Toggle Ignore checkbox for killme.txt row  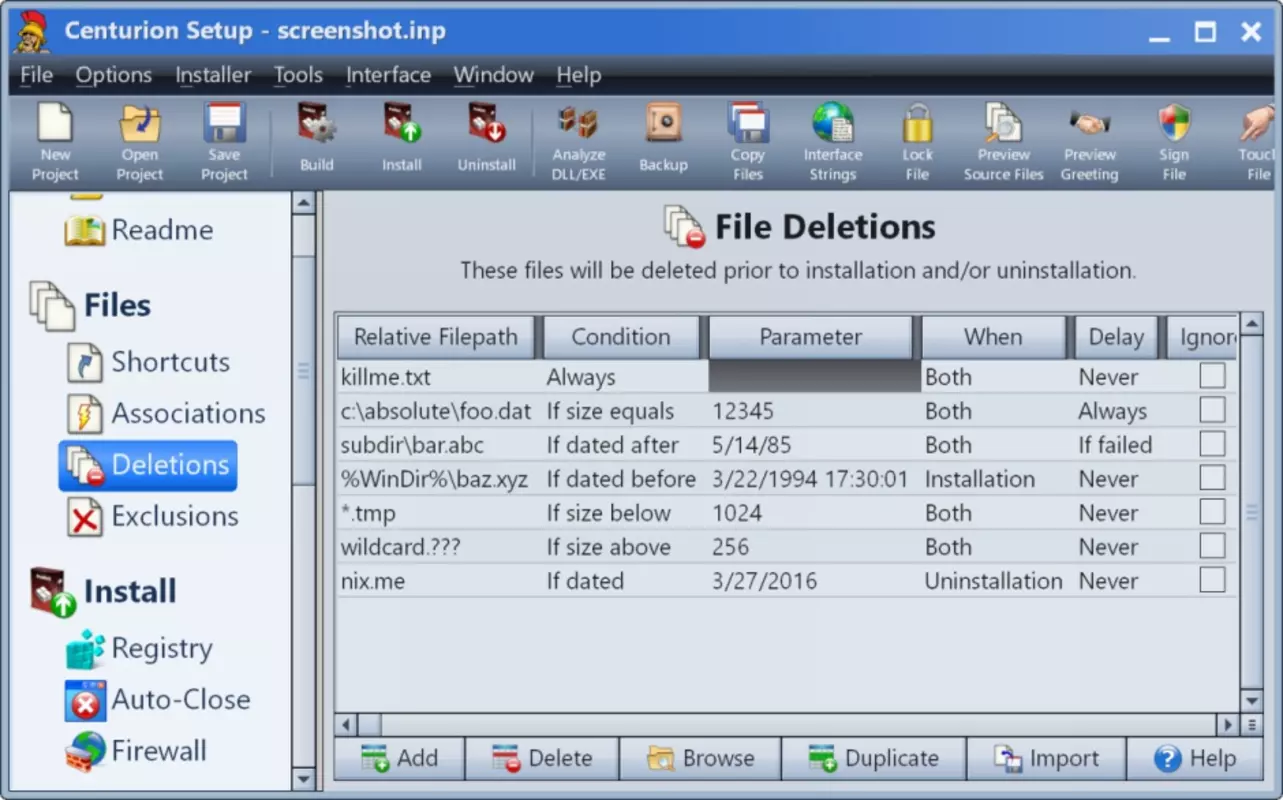[1212, 376]
